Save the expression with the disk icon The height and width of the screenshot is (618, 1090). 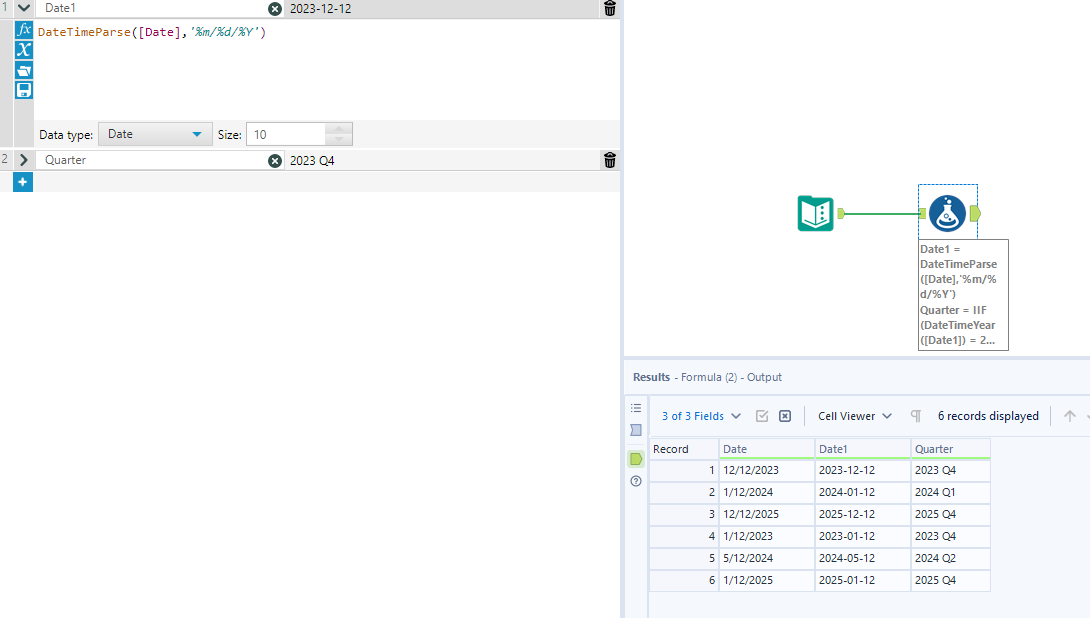coord(23,89)
